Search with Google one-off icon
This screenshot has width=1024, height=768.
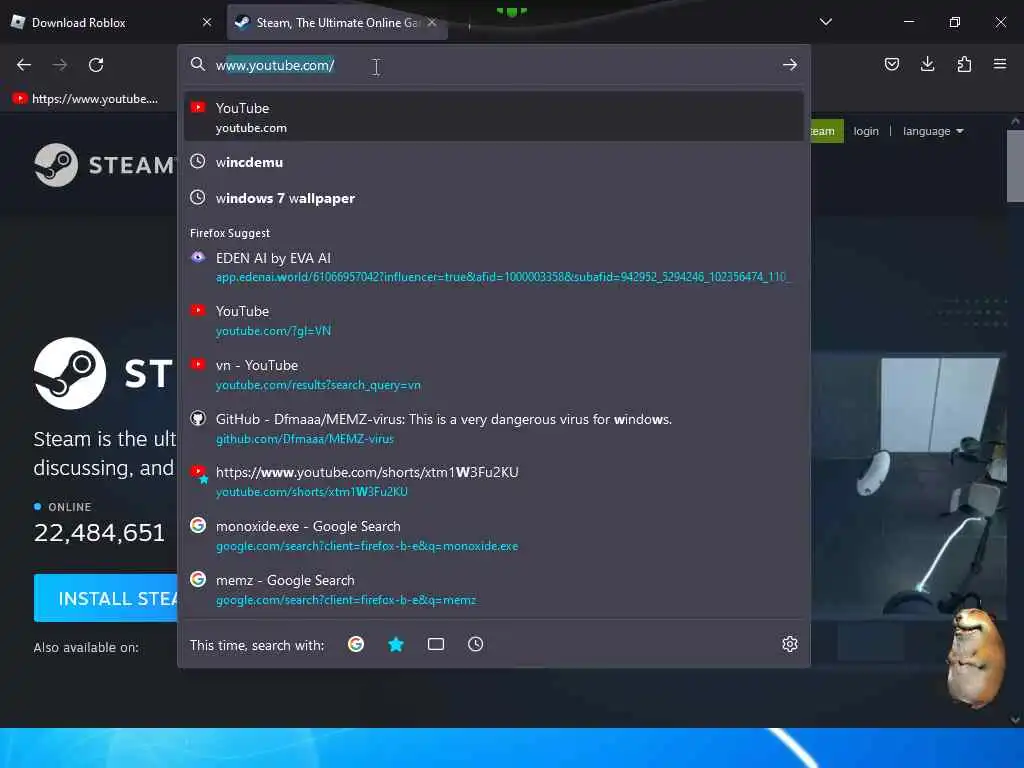356,645
